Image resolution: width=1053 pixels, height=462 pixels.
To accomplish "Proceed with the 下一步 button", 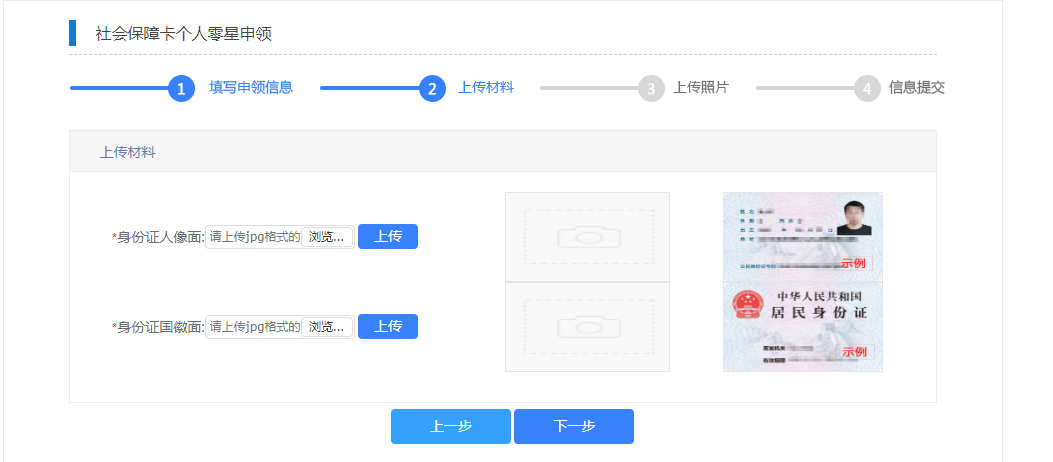I will pos(574,426).
